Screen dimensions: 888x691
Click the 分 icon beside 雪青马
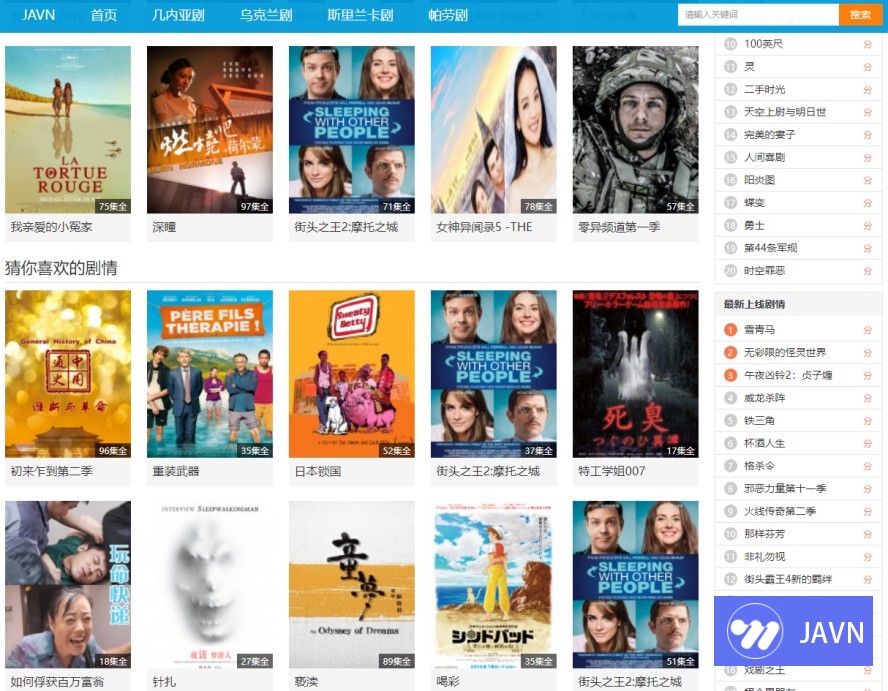click(x=867, y=330)
